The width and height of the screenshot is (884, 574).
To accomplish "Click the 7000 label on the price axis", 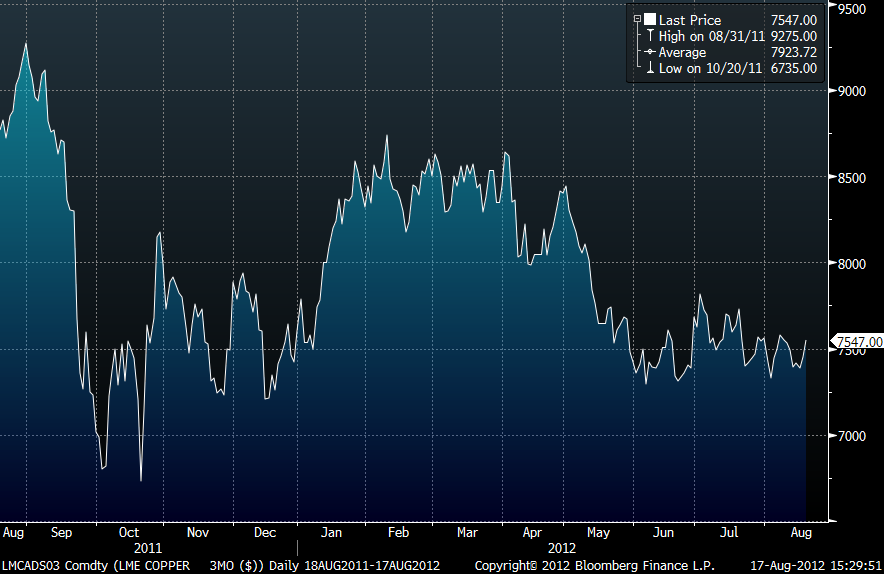I will pyautogui.click(x=851, y=436).
